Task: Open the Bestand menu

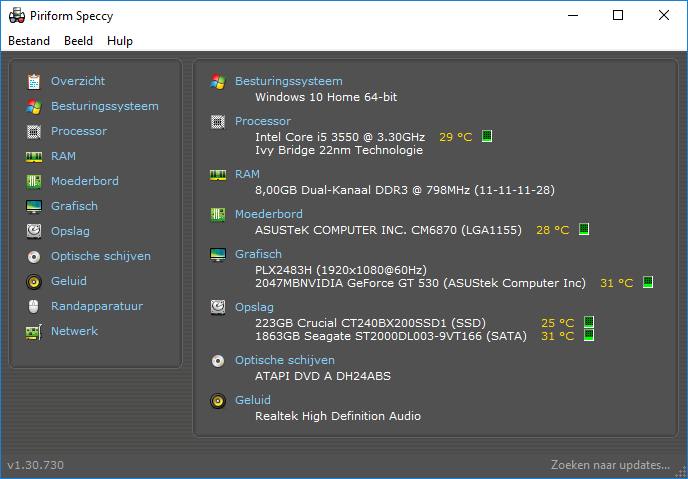Action: [29, 41]
